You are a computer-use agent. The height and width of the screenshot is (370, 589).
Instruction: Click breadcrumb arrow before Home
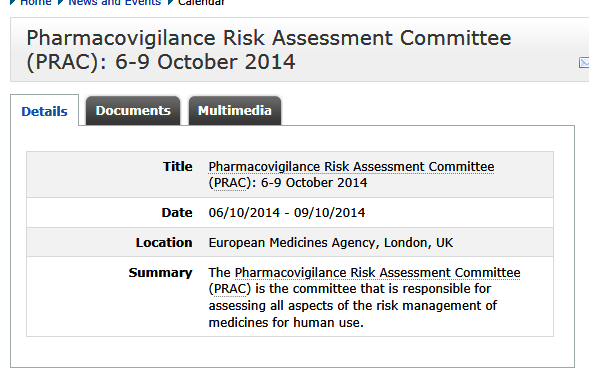point(13,3)
